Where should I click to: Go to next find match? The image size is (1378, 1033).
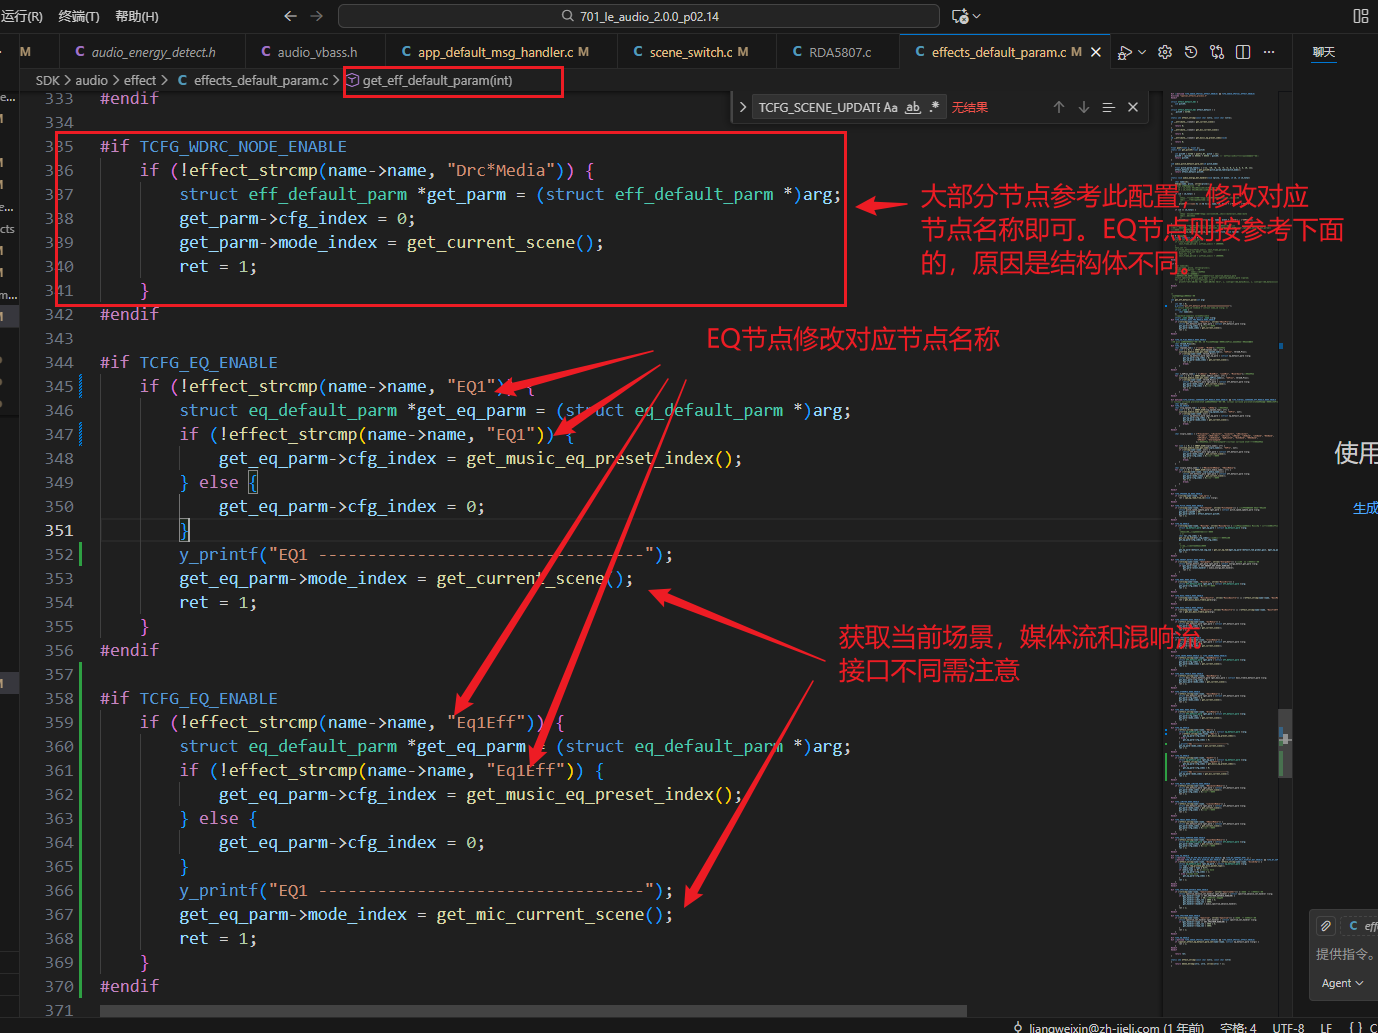point(1084,107)
